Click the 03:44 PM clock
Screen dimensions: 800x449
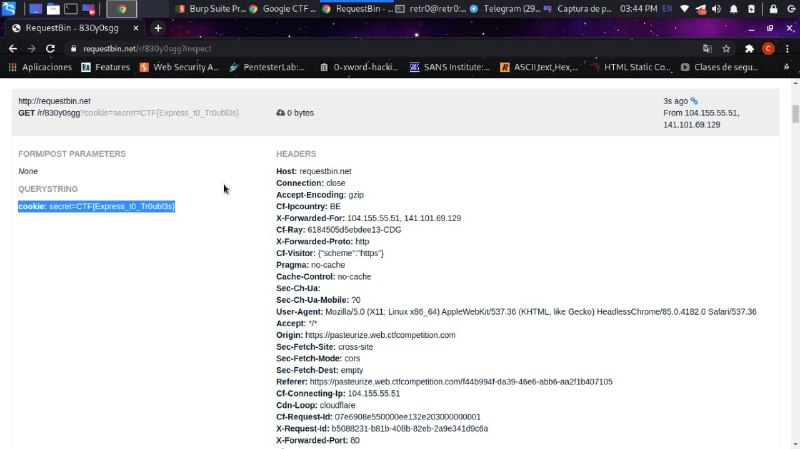pyautogui.click(x=638, y=9)
